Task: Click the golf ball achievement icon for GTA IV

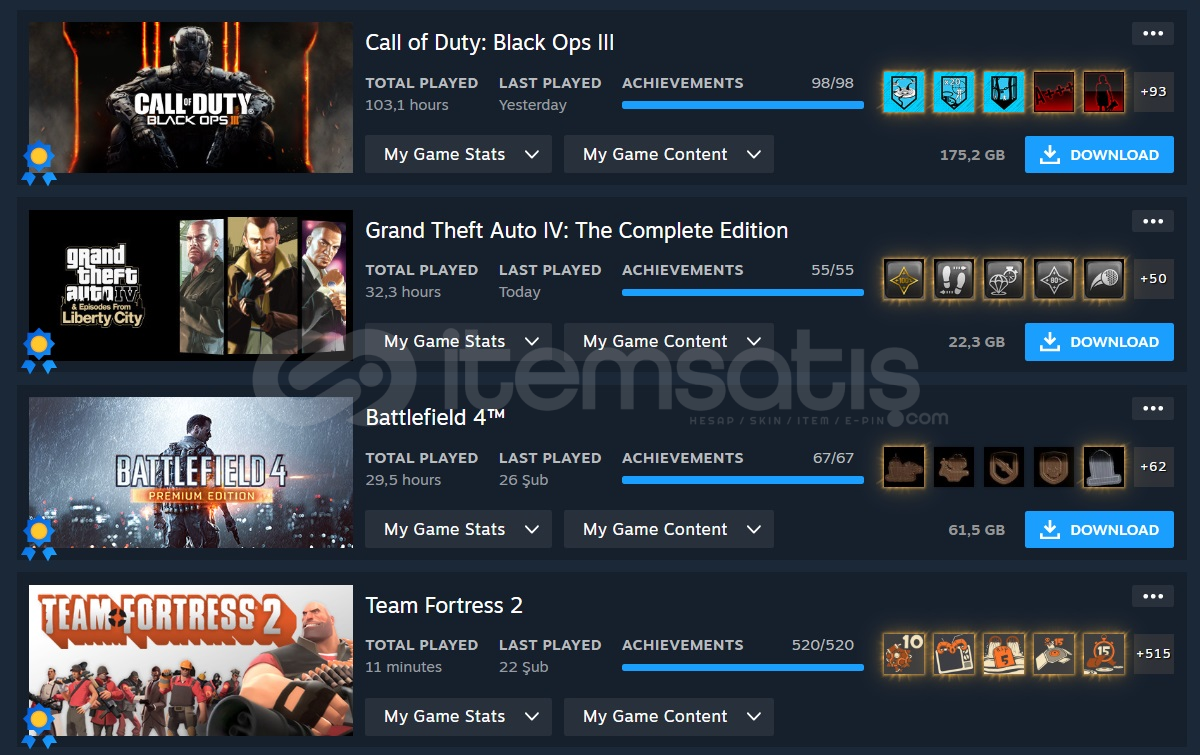Action: tap(1104, 279)
